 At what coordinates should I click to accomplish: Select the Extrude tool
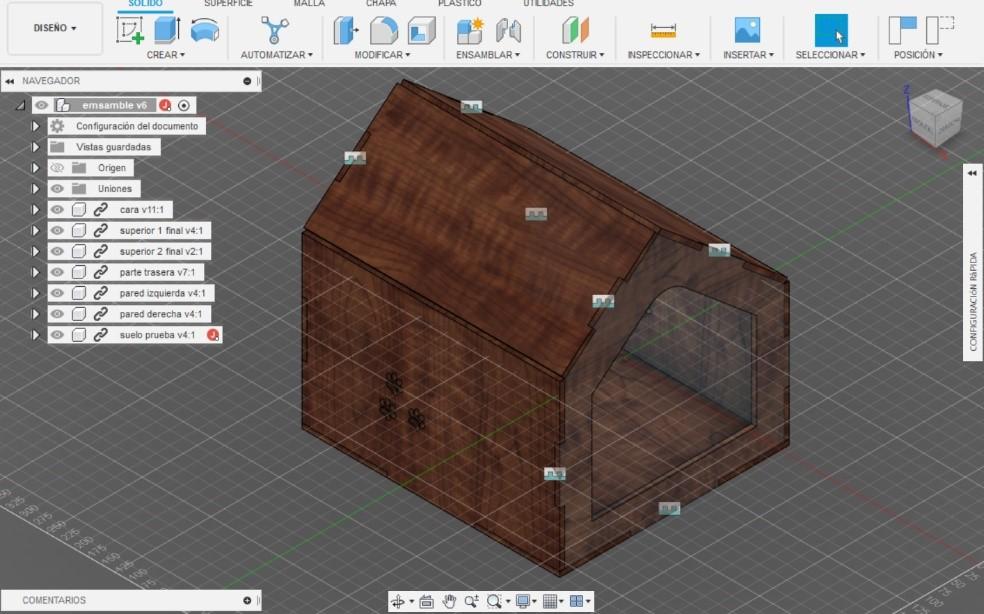167,30
